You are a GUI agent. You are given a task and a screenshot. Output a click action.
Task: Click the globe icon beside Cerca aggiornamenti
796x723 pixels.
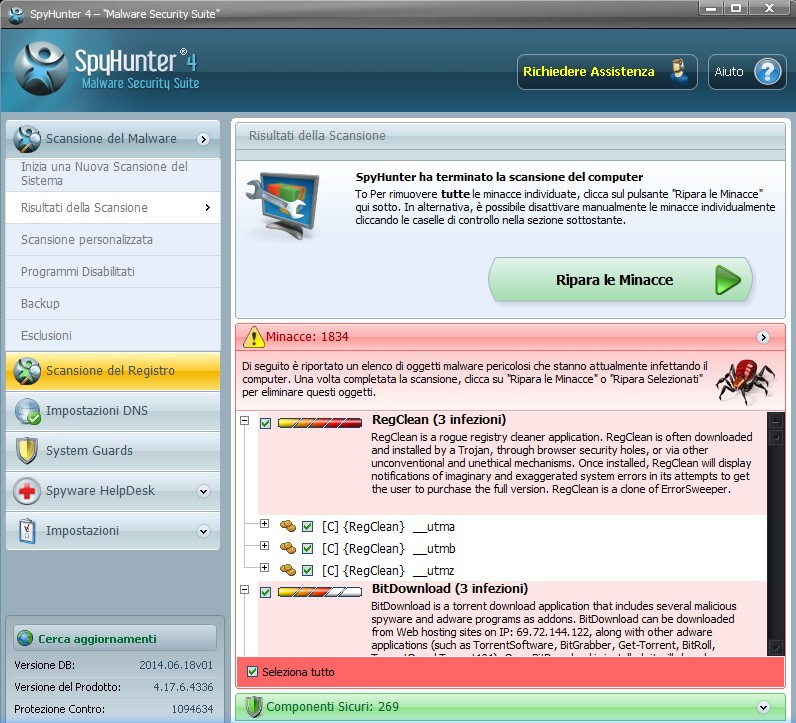click(25, 638)
